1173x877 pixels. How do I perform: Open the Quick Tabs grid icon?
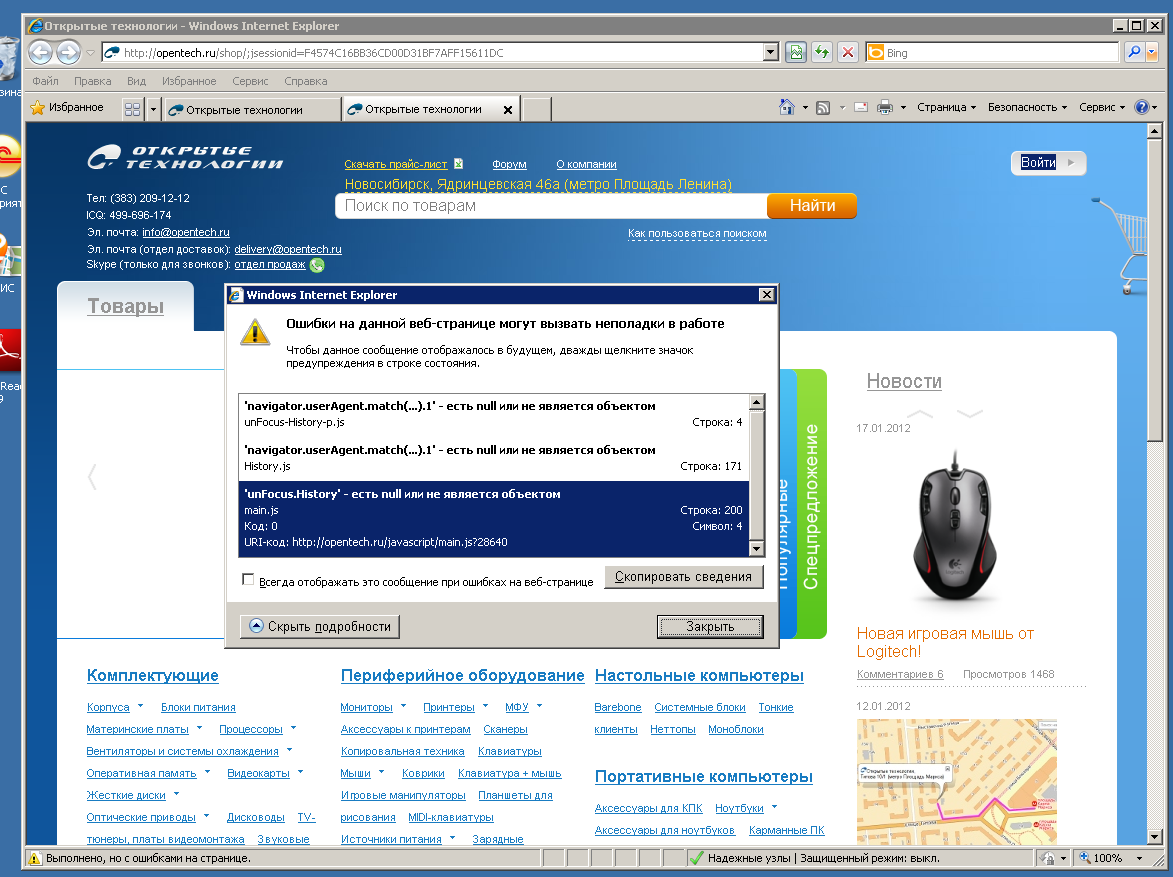pyautogui.click(x=132, y=109)
